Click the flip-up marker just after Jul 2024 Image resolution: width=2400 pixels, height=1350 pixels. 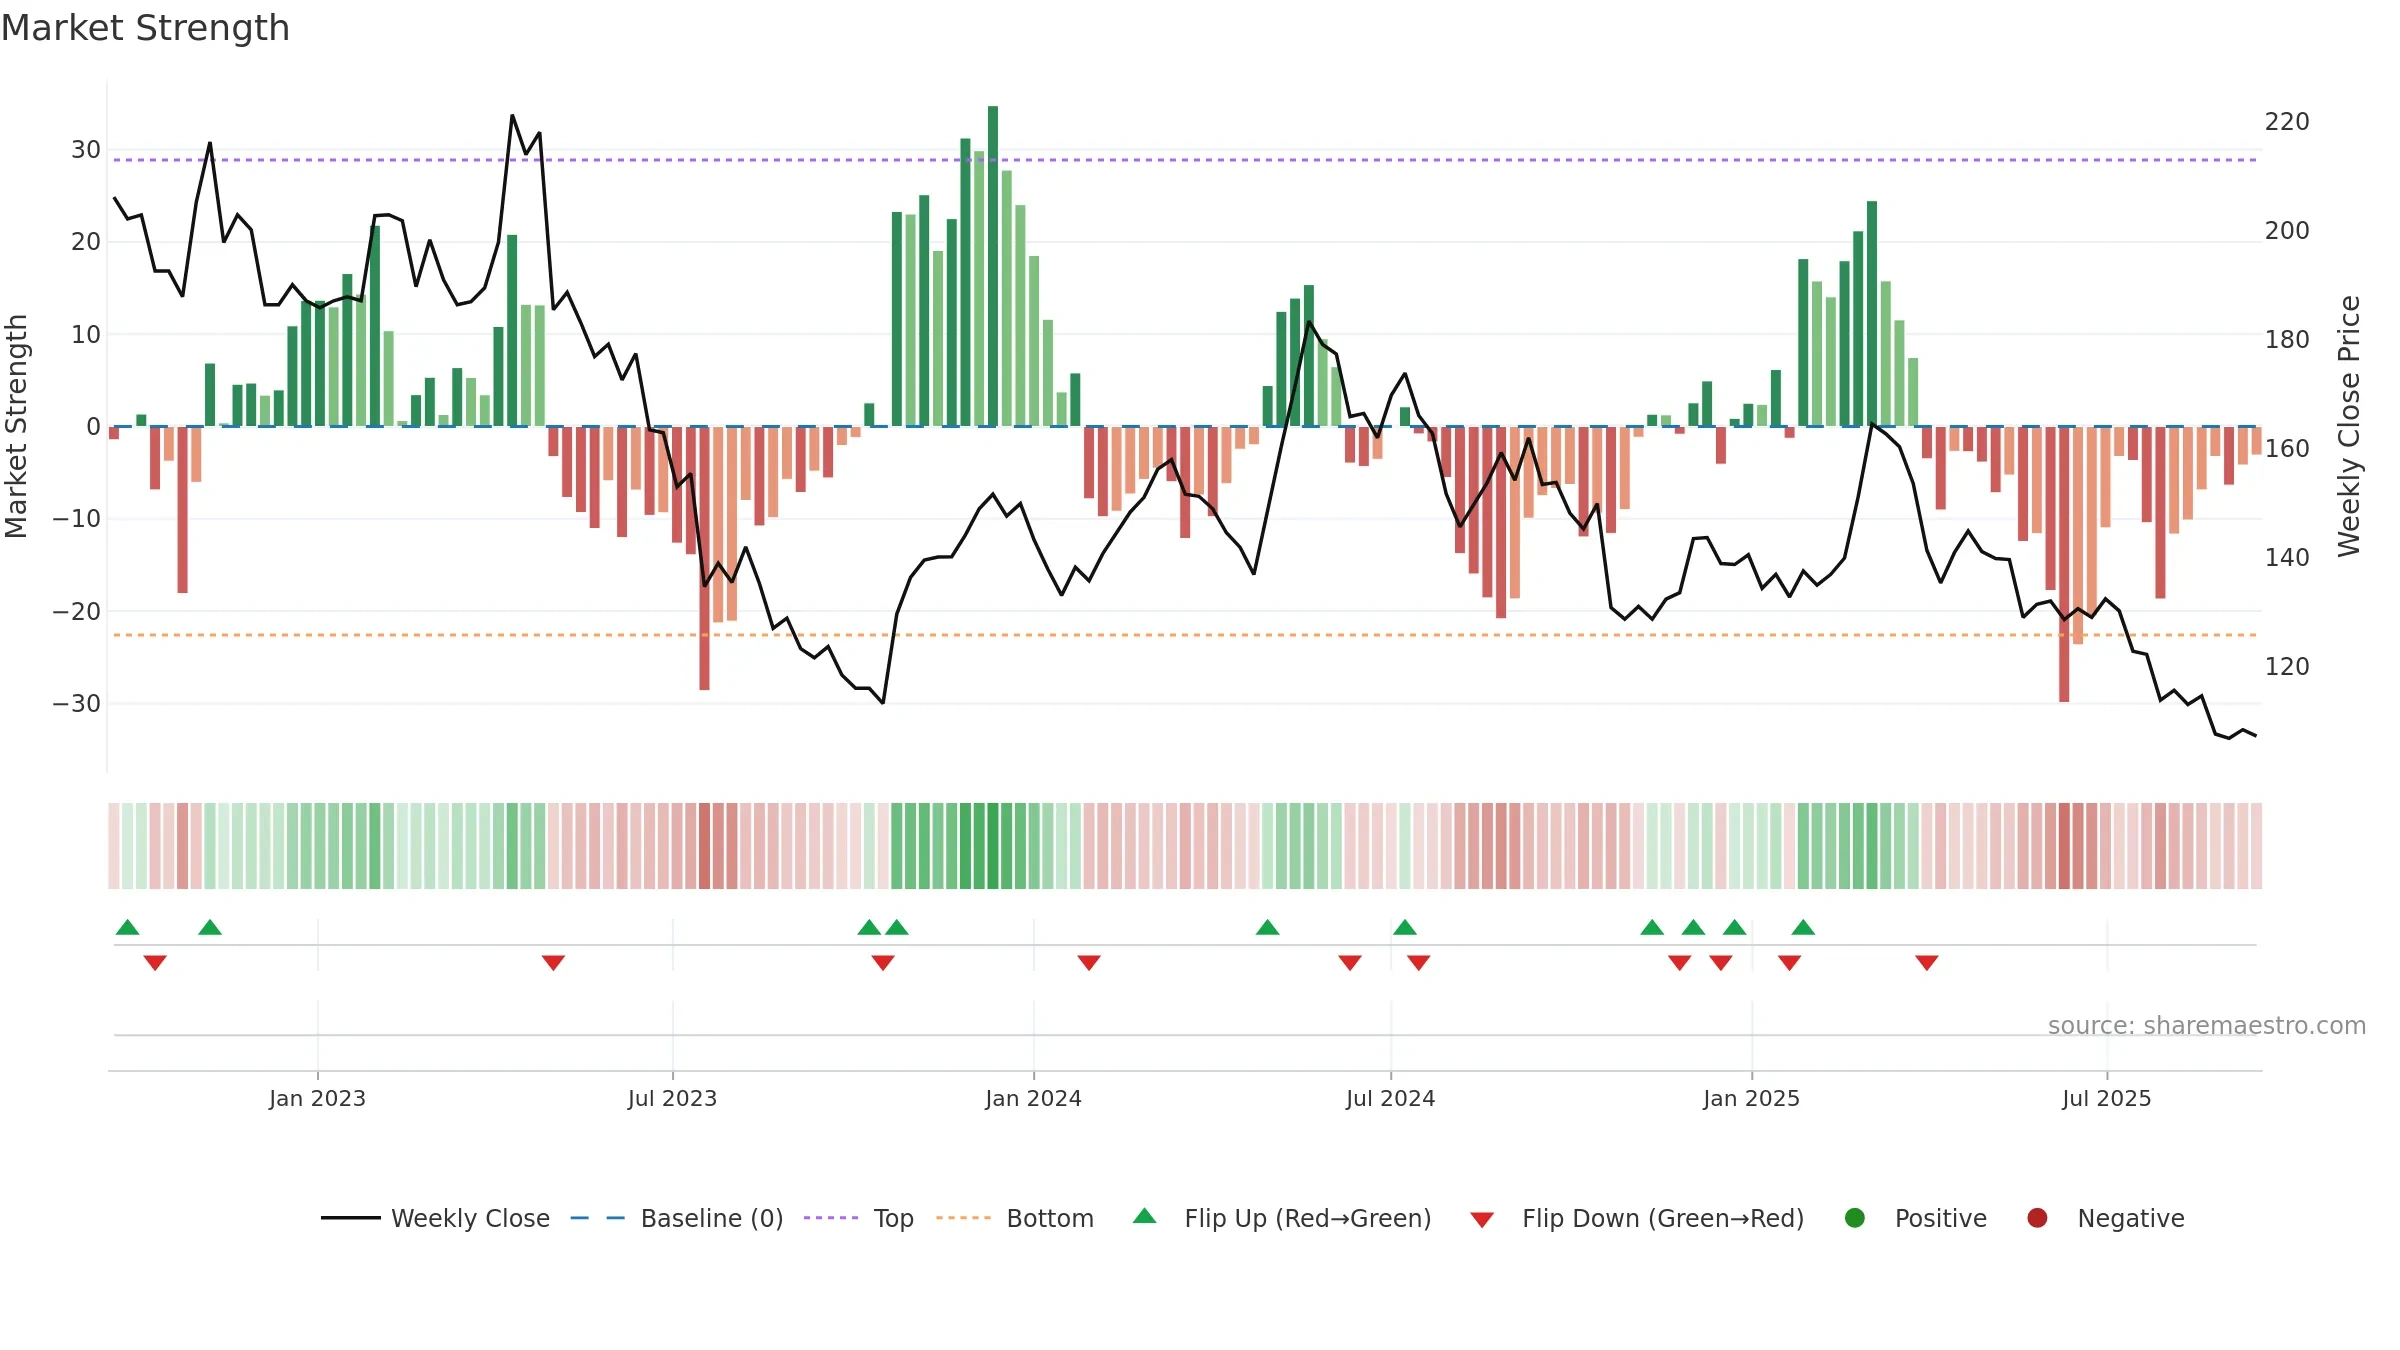coord(1405,927)
